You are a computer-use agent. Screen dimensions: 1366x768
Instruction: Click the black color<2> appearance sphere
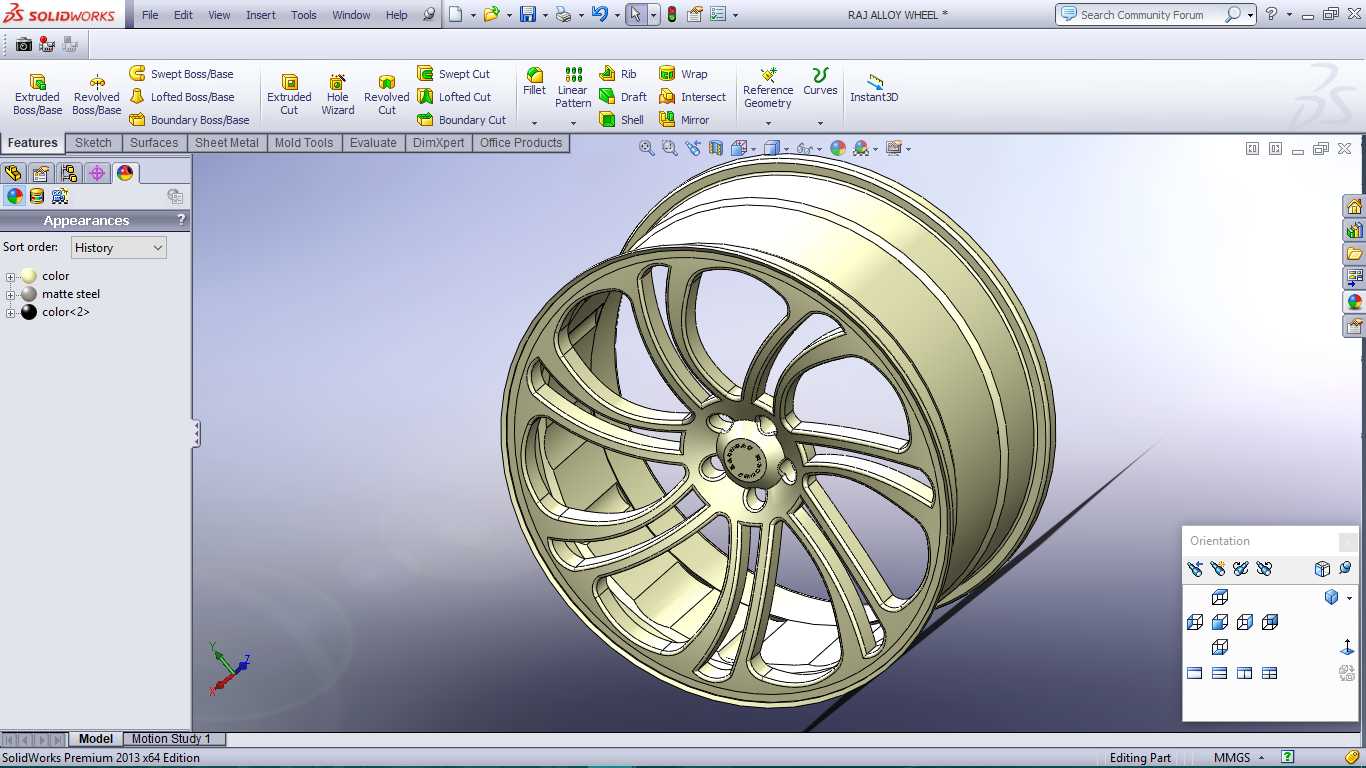[x=29, y=312]
